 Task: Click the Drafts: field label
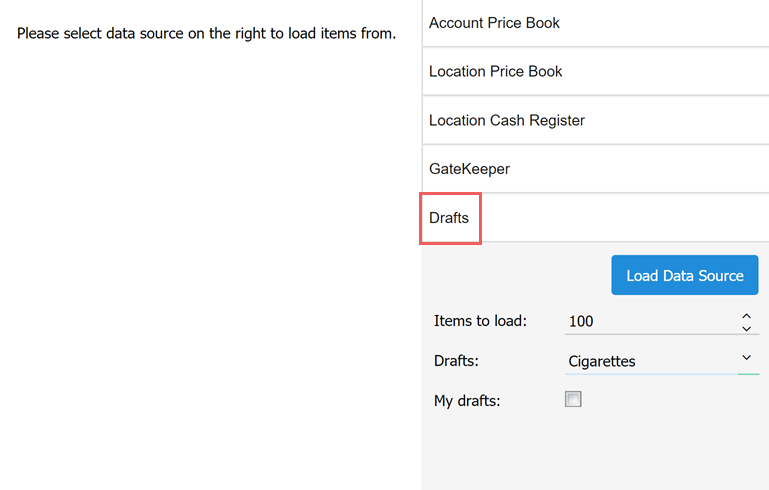pos(456,361)
